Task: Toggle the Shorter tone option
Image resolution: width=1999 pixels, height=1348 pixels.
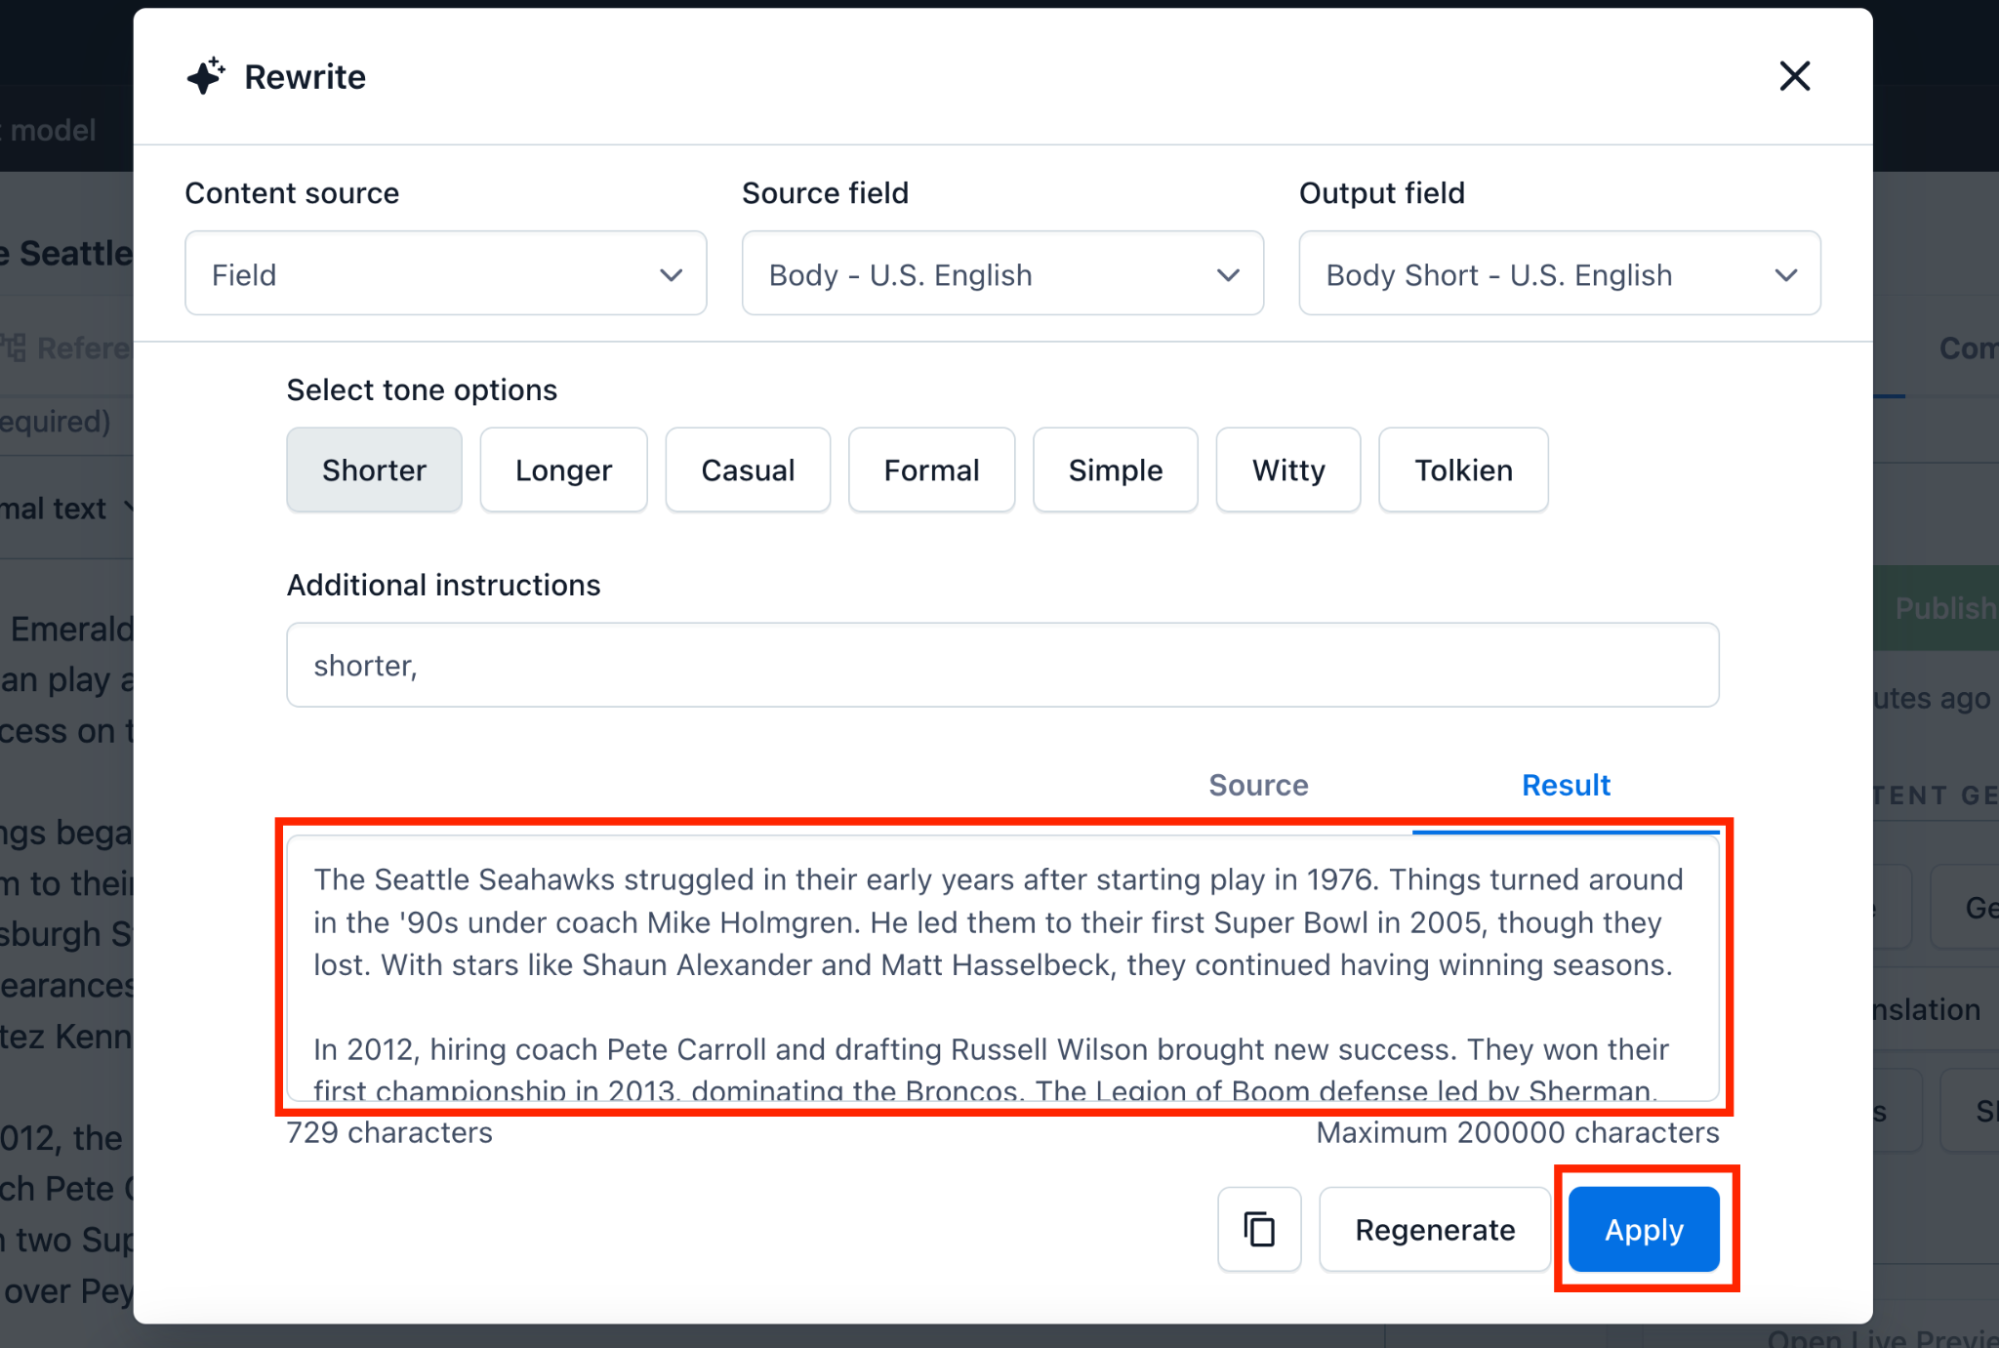Action: (x=374, y=470)
